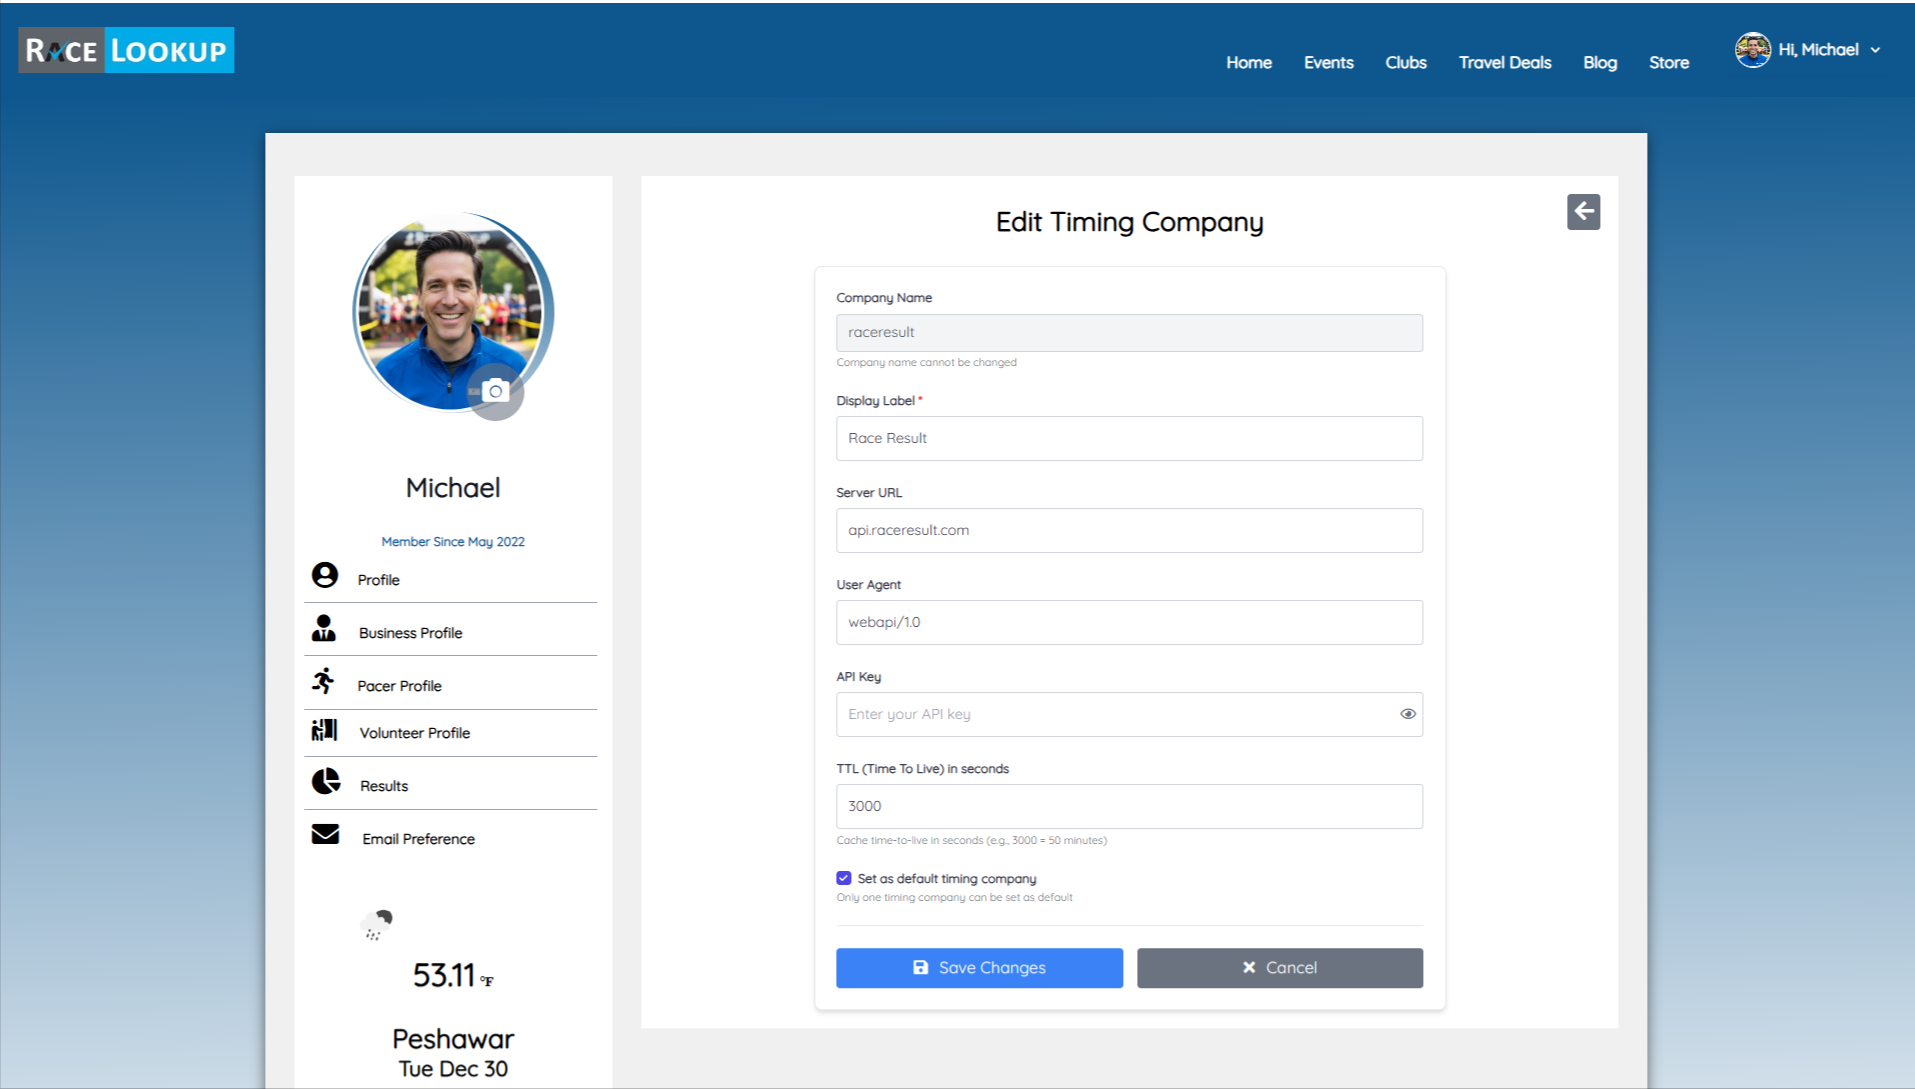Viewport: 1915px width, 1089px height.
Task: Open the Travel Deals section
Action: click(x=1504, y=62)
